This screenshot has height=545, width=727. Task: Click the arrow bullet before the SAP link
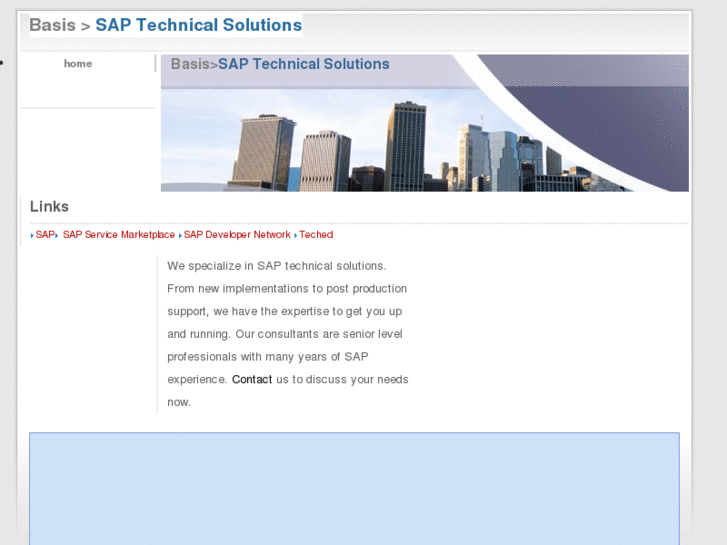(32, 236)
